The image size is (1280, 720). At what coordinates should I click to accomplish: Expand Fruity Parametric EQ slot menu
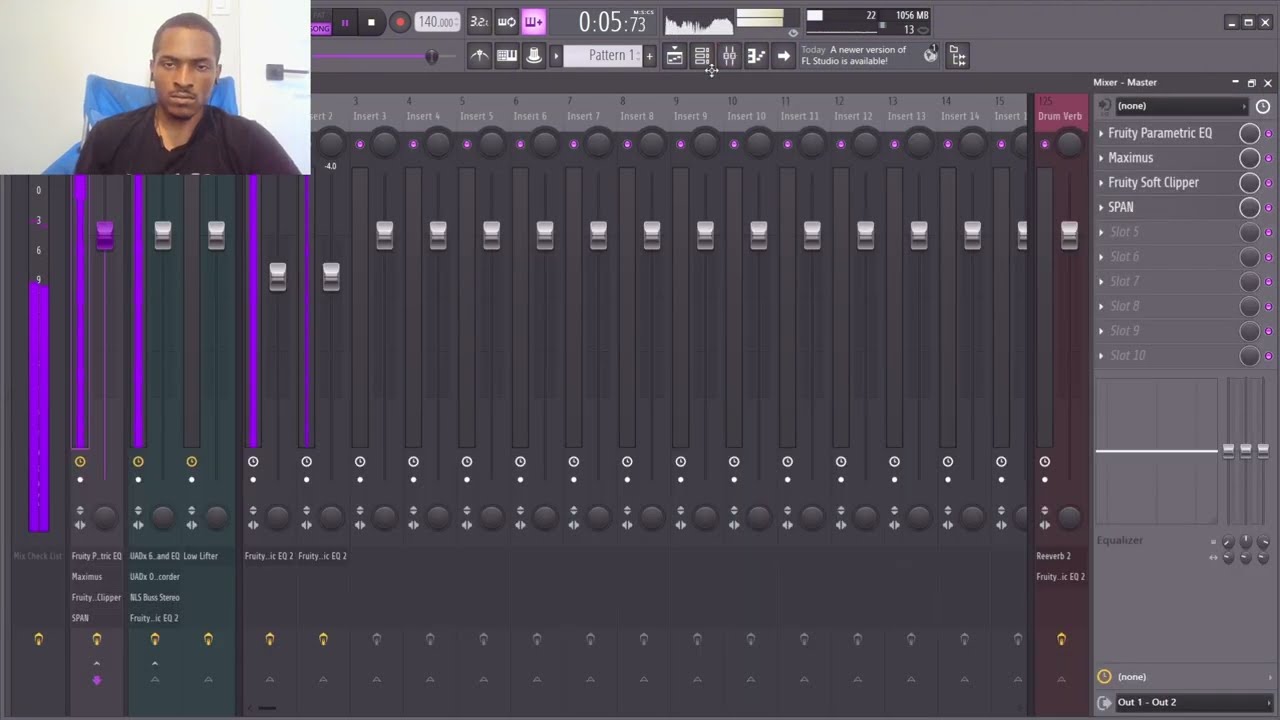click(1102, 133)
